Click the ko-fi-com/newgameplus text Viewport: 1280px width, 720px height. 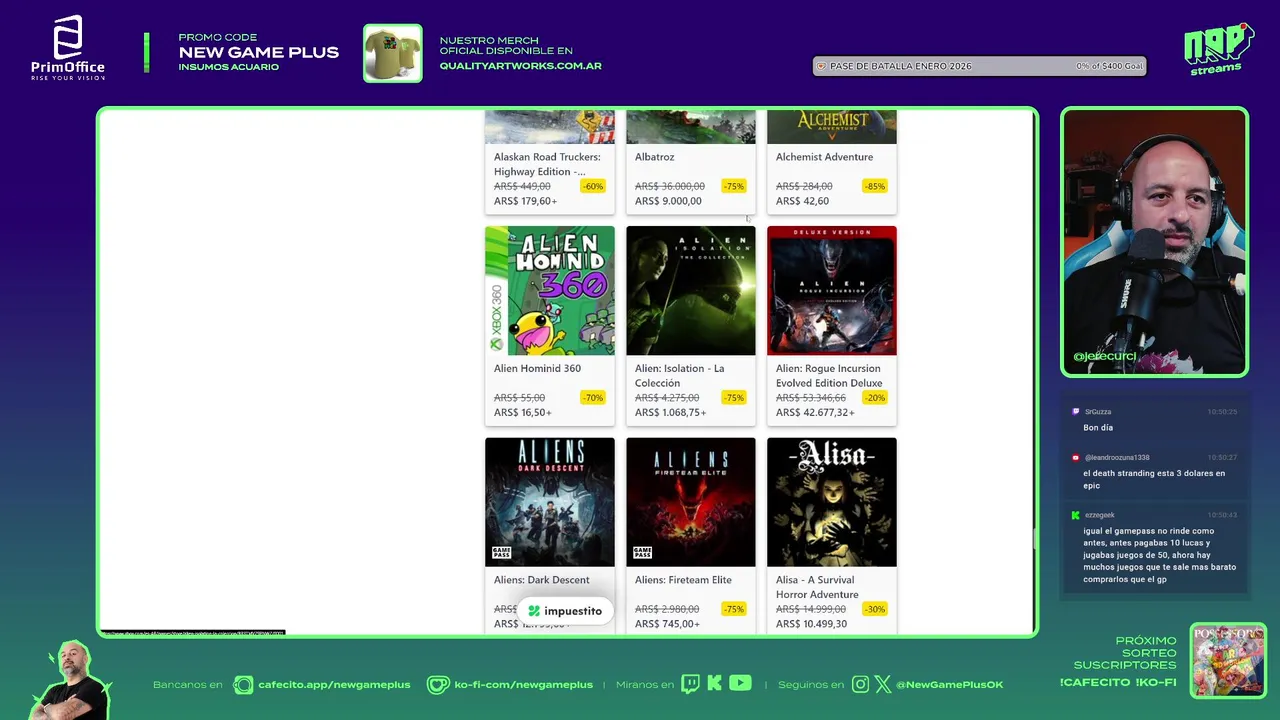524,685
